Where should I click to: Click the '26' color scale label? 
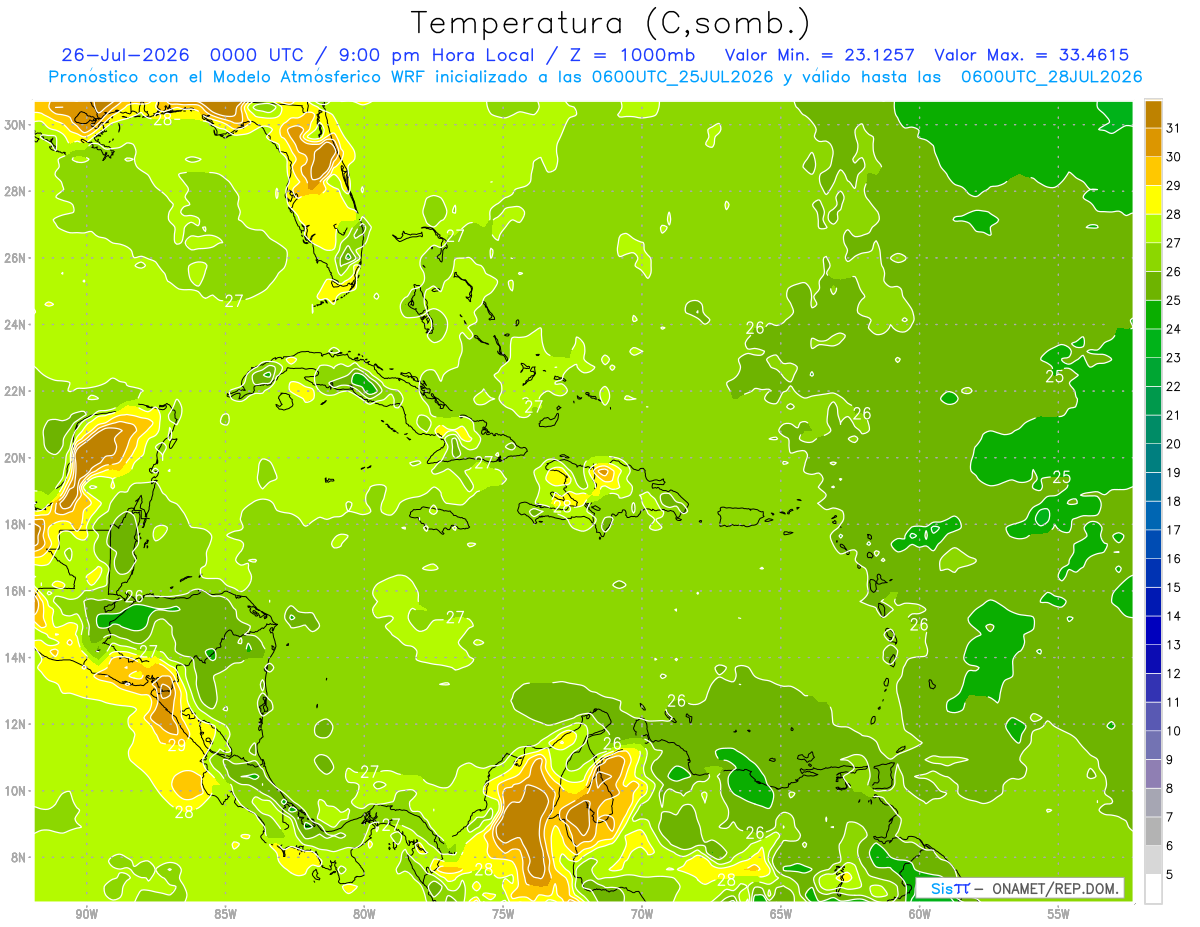(x=1173, y=272)
